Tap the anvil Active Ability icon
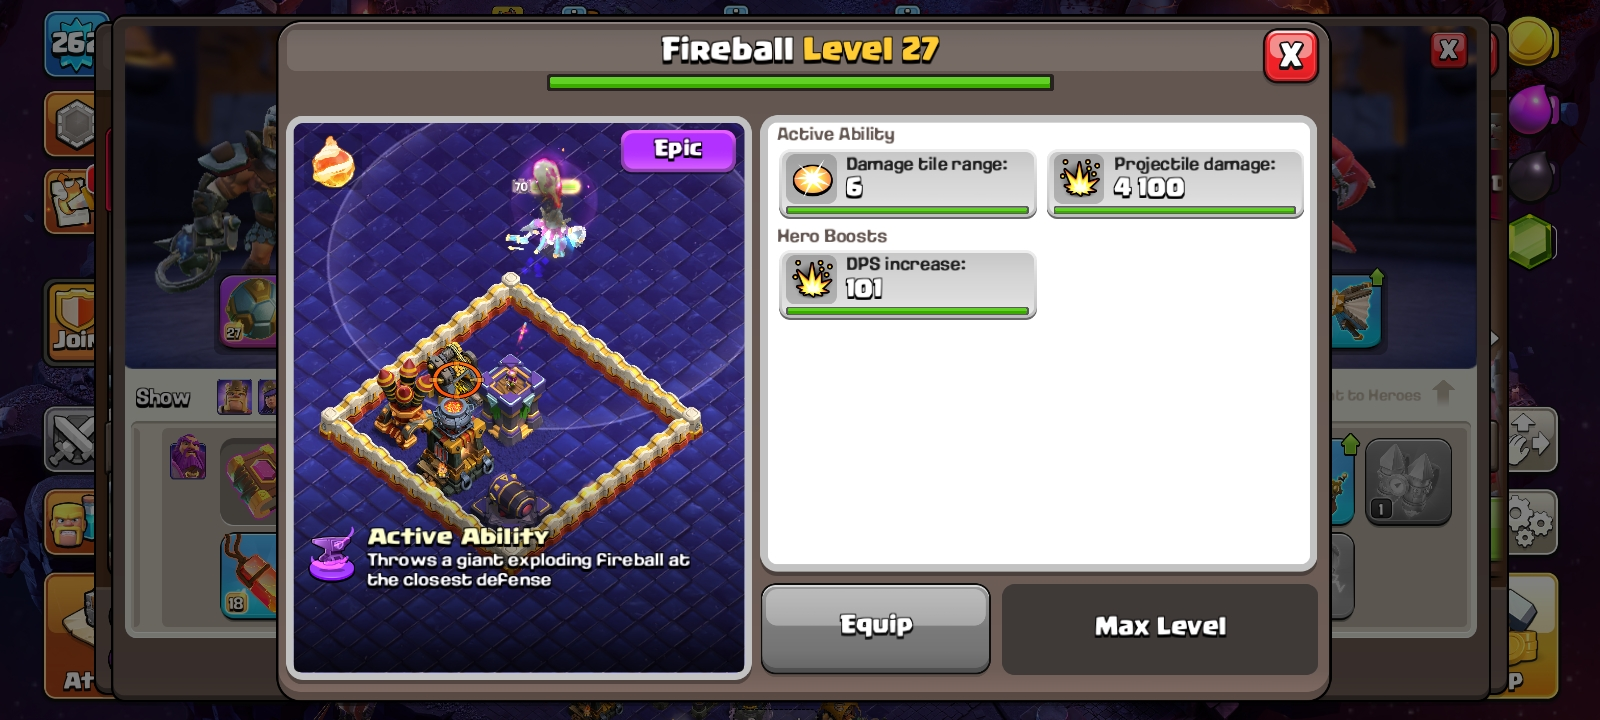This screenshot has width=1600, height=720. click(332, 555)
